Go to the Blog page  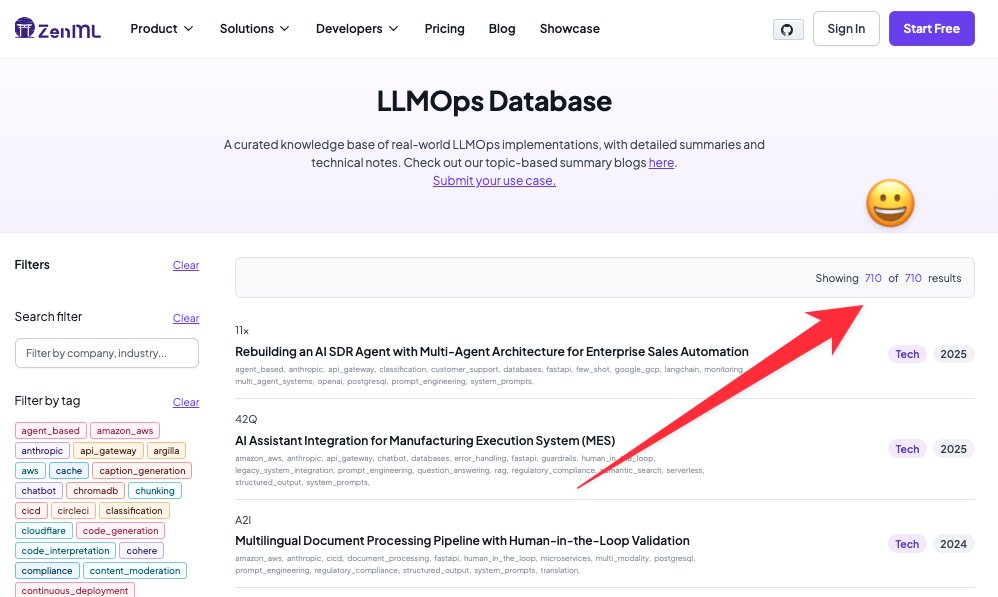coord(502,29)
